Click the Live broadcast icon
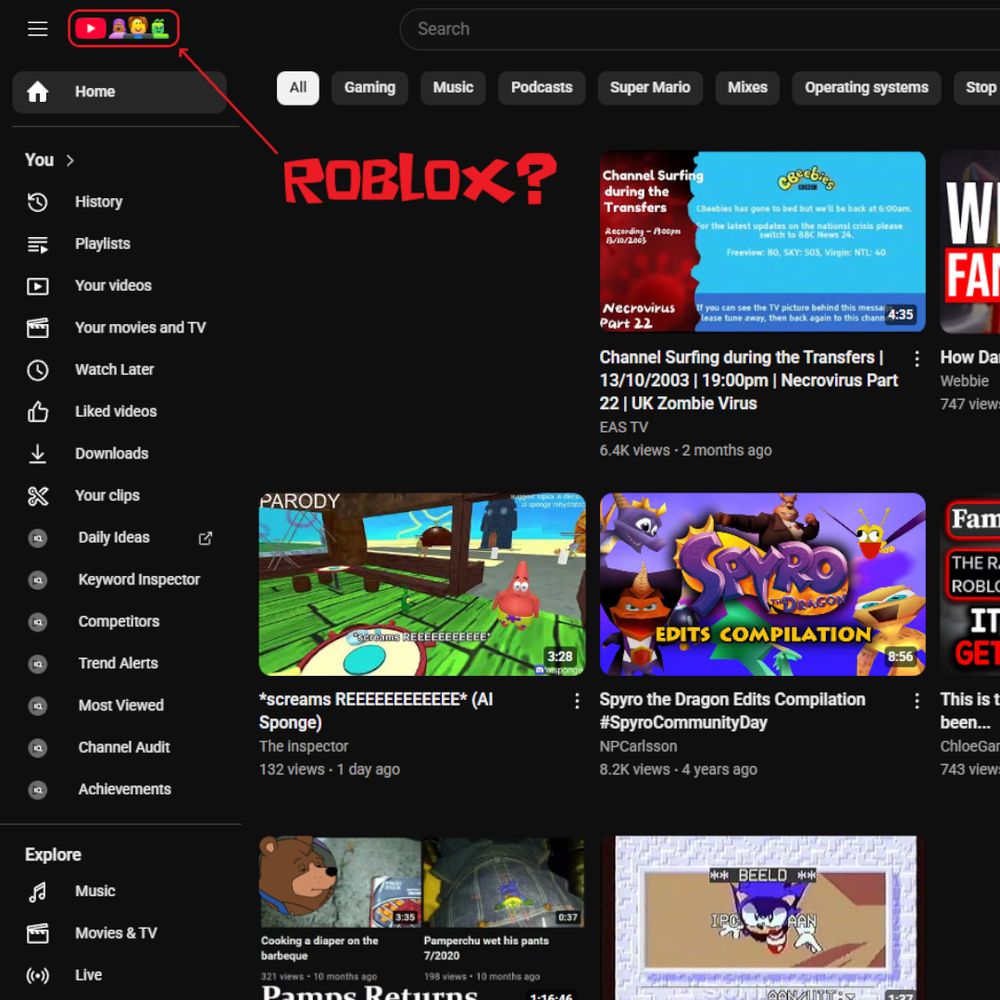 tap(38, 976)
